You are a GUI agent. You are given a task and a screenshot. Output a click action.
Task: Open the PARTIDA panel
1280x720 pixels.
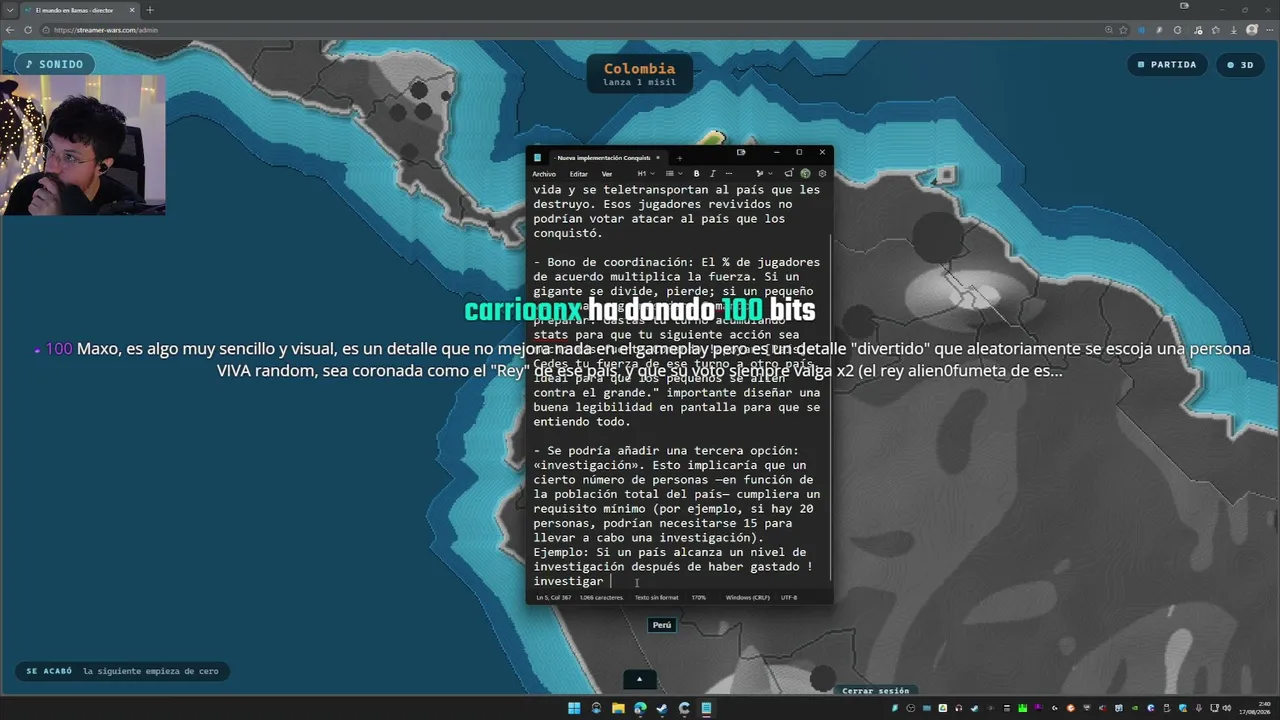tap(1167, 64)
